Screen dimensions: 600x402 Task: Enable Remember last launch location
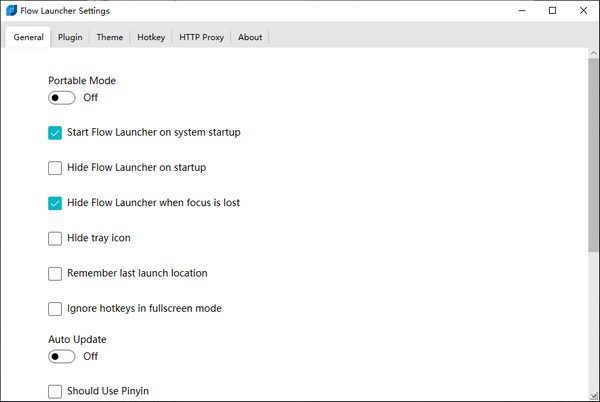click(x=55, y=273)
